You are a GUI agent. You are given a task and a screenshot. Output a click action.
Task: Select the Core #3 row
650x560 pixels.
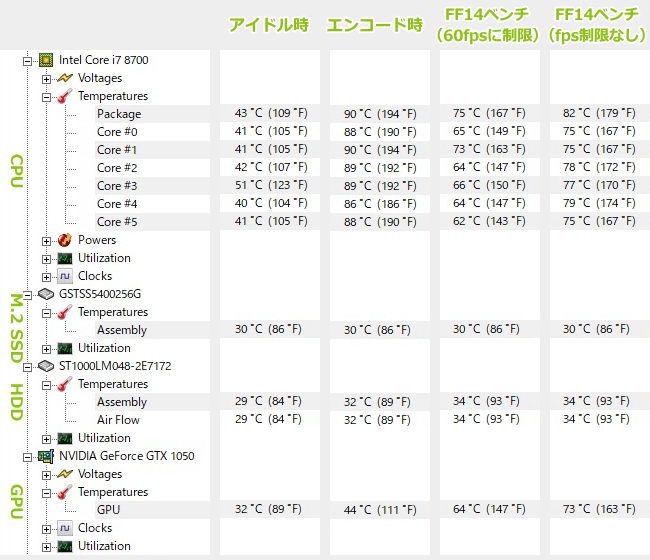click(152, 186)
